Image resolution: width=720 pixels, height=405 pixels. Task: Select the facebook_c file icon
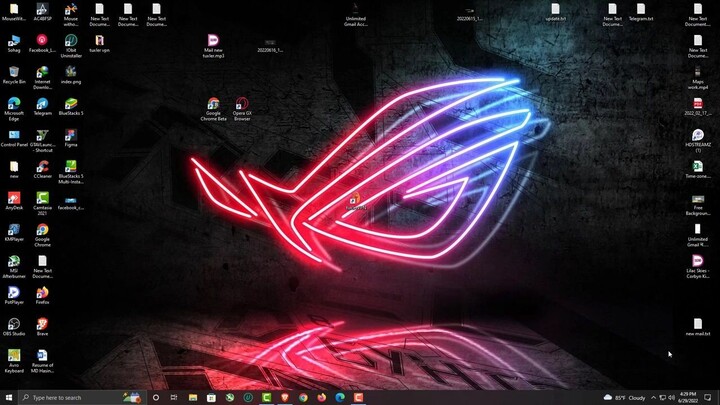tap(71, 204)
